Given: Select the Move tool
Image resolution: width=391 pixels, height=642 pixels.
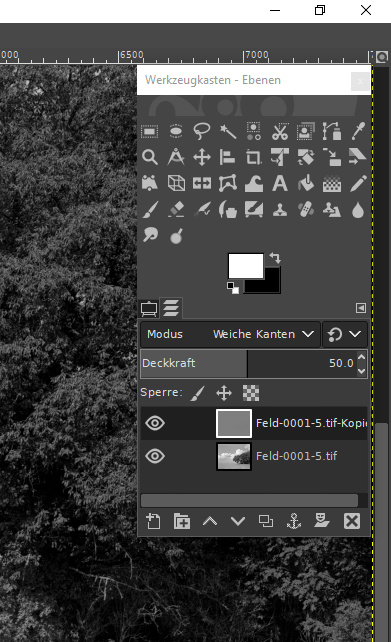Looking at the screenshot, I should [x=202, y=157].
